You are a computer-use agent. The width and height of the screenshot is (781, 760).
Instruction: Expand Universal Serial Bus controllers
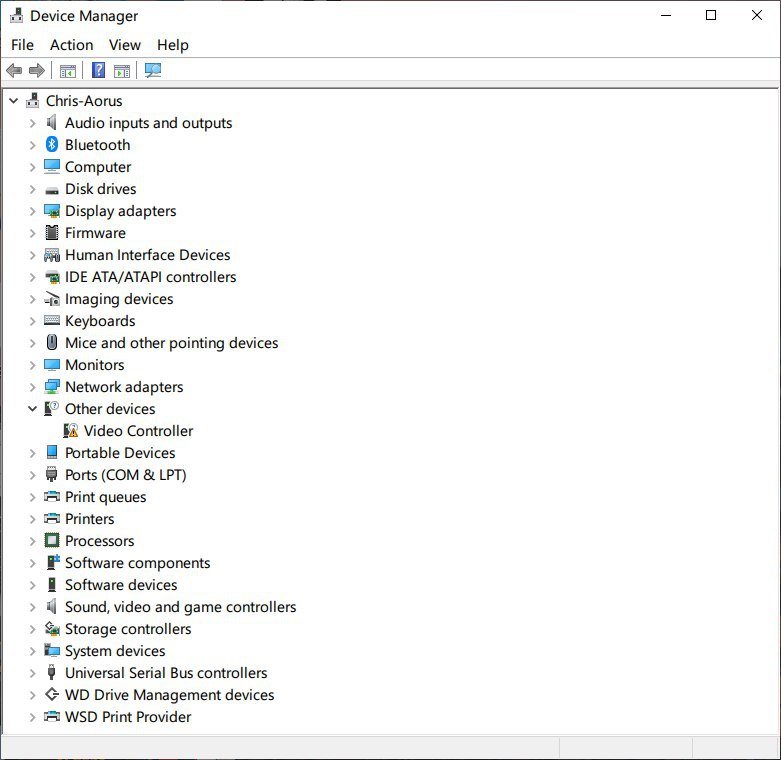(x=32, y=673)
